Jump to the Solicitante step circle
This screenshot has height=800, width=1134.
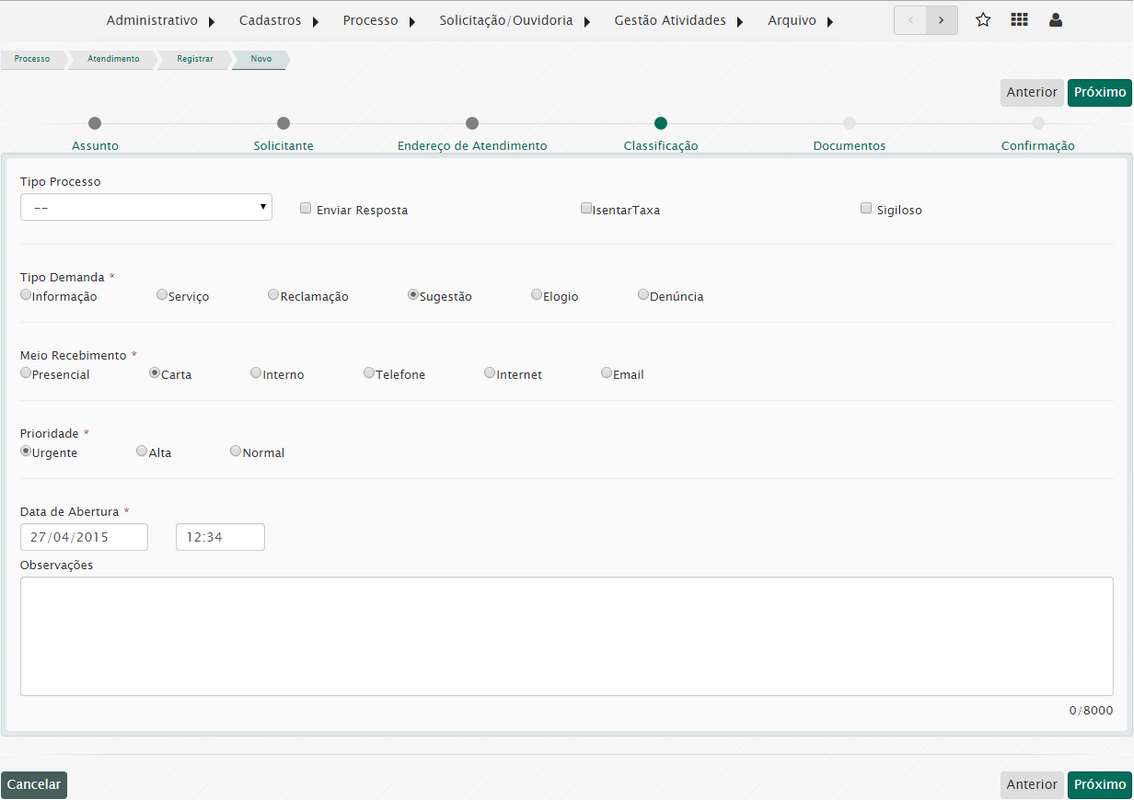(283, 124)
